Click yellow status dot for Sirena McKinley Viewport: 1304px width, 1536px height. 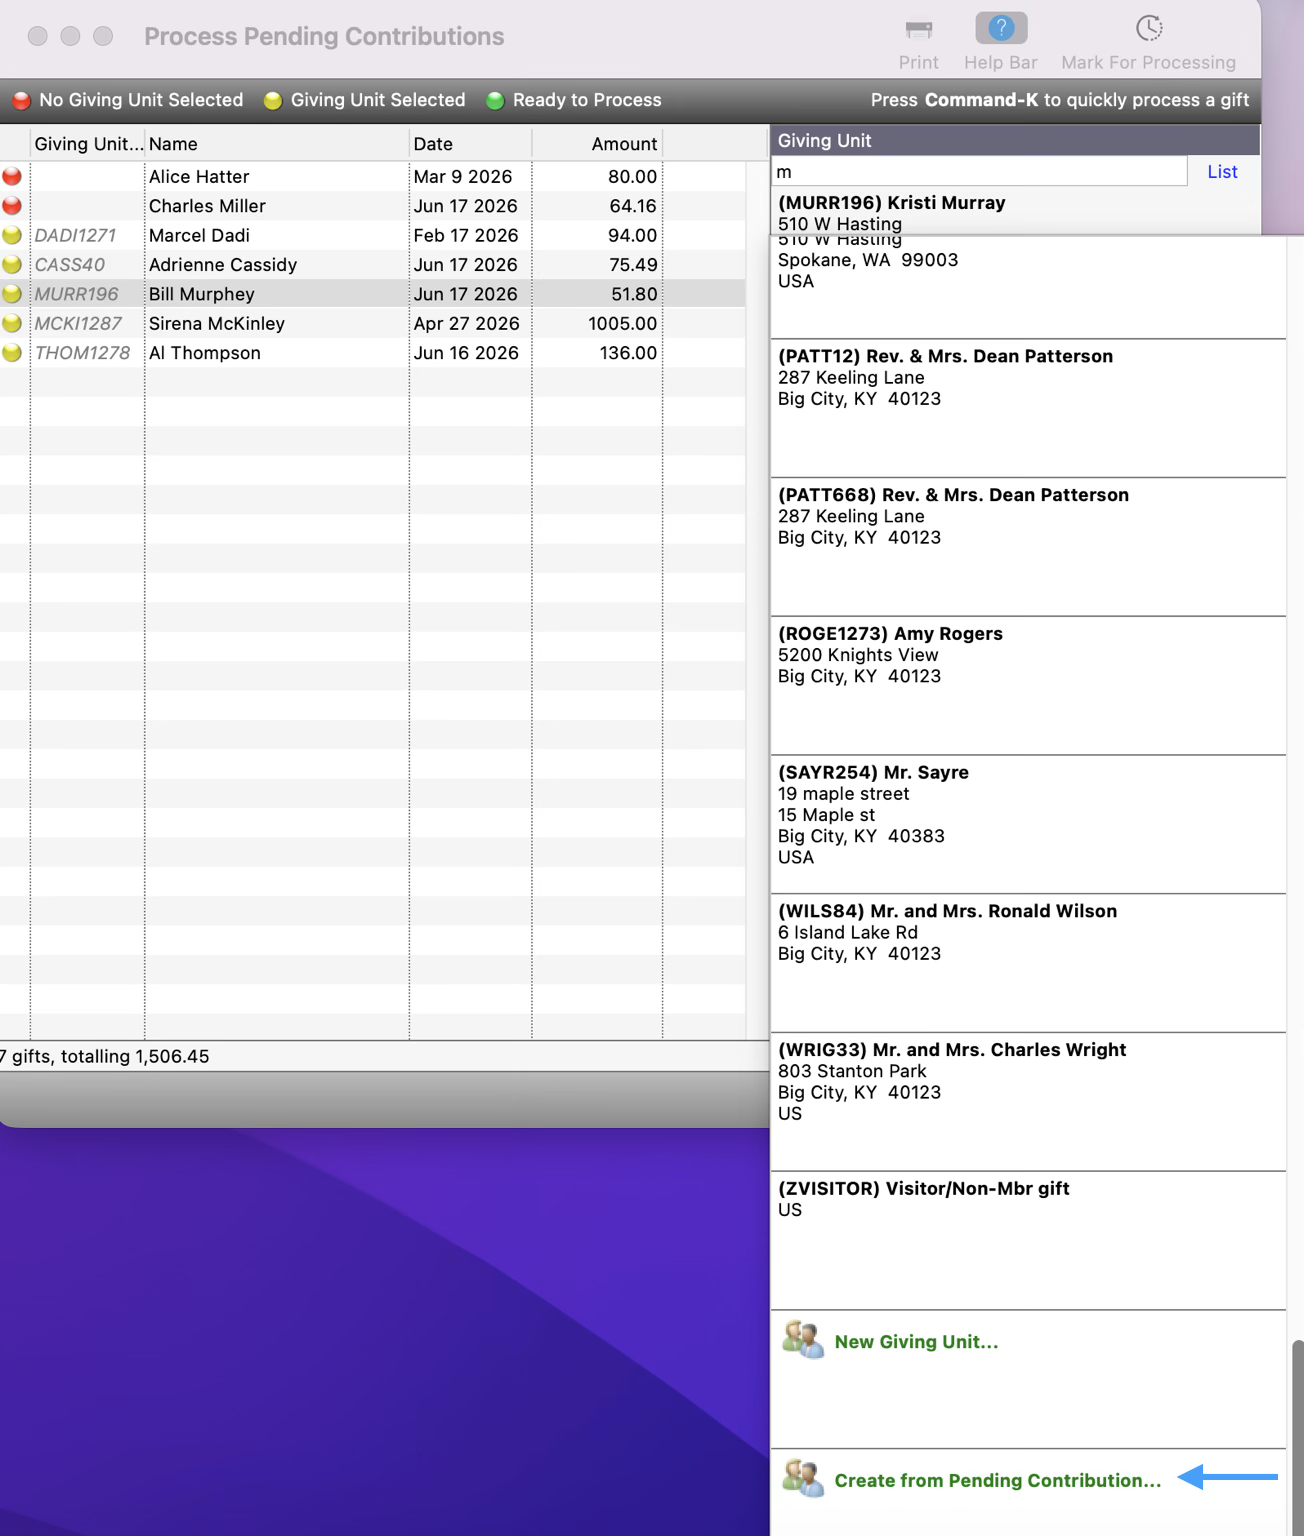12,323
